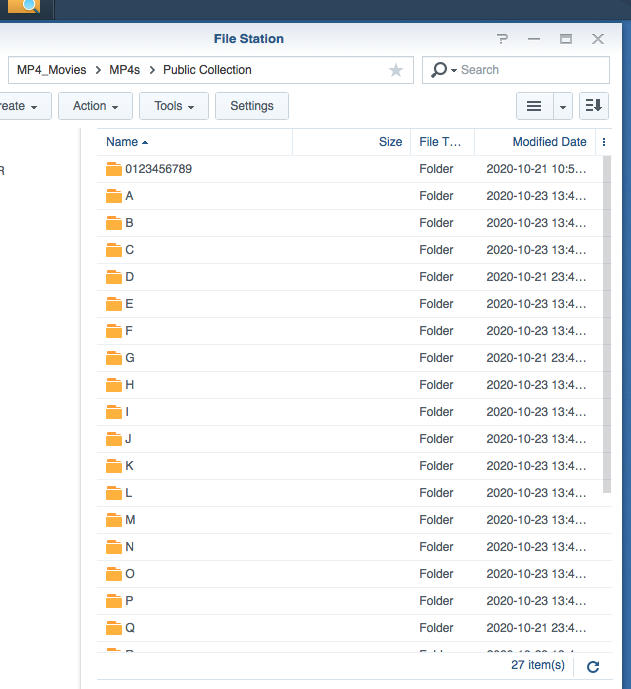Open the Tools dropdown menu
631x689 pixels.
point(174,106)
